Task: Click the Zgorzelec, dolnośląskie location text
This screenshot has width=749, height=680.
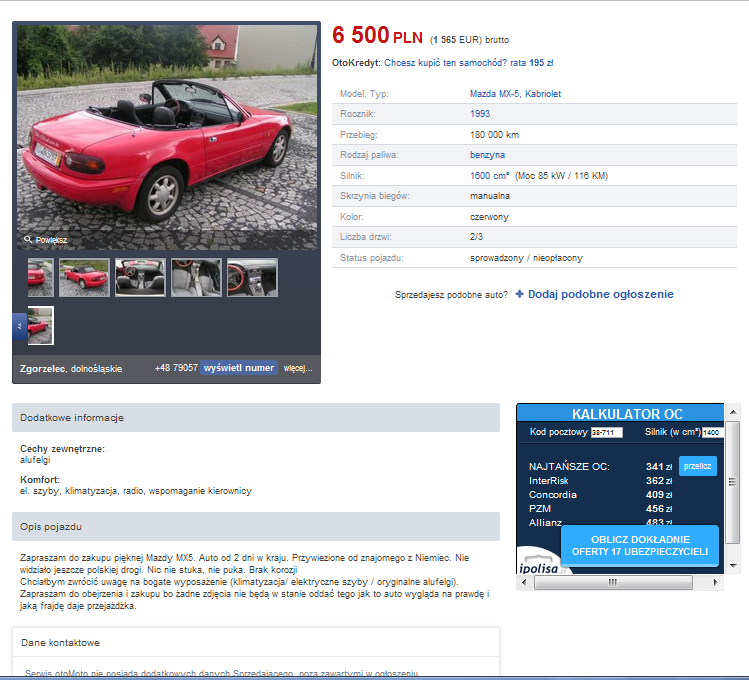Action: point(71,369)
